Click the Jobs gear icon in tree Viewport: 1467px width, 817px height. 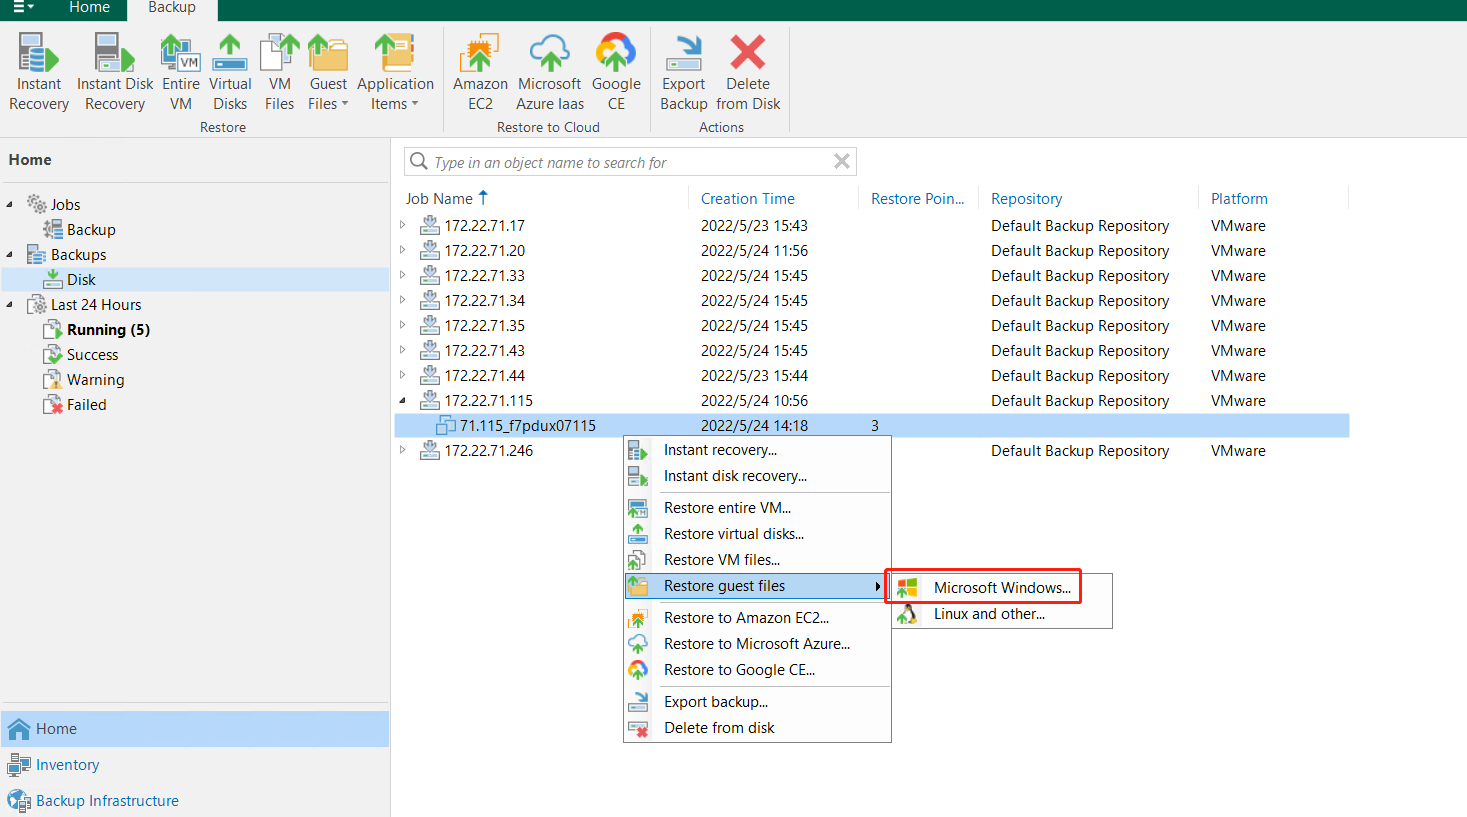(x=37, y=204)
